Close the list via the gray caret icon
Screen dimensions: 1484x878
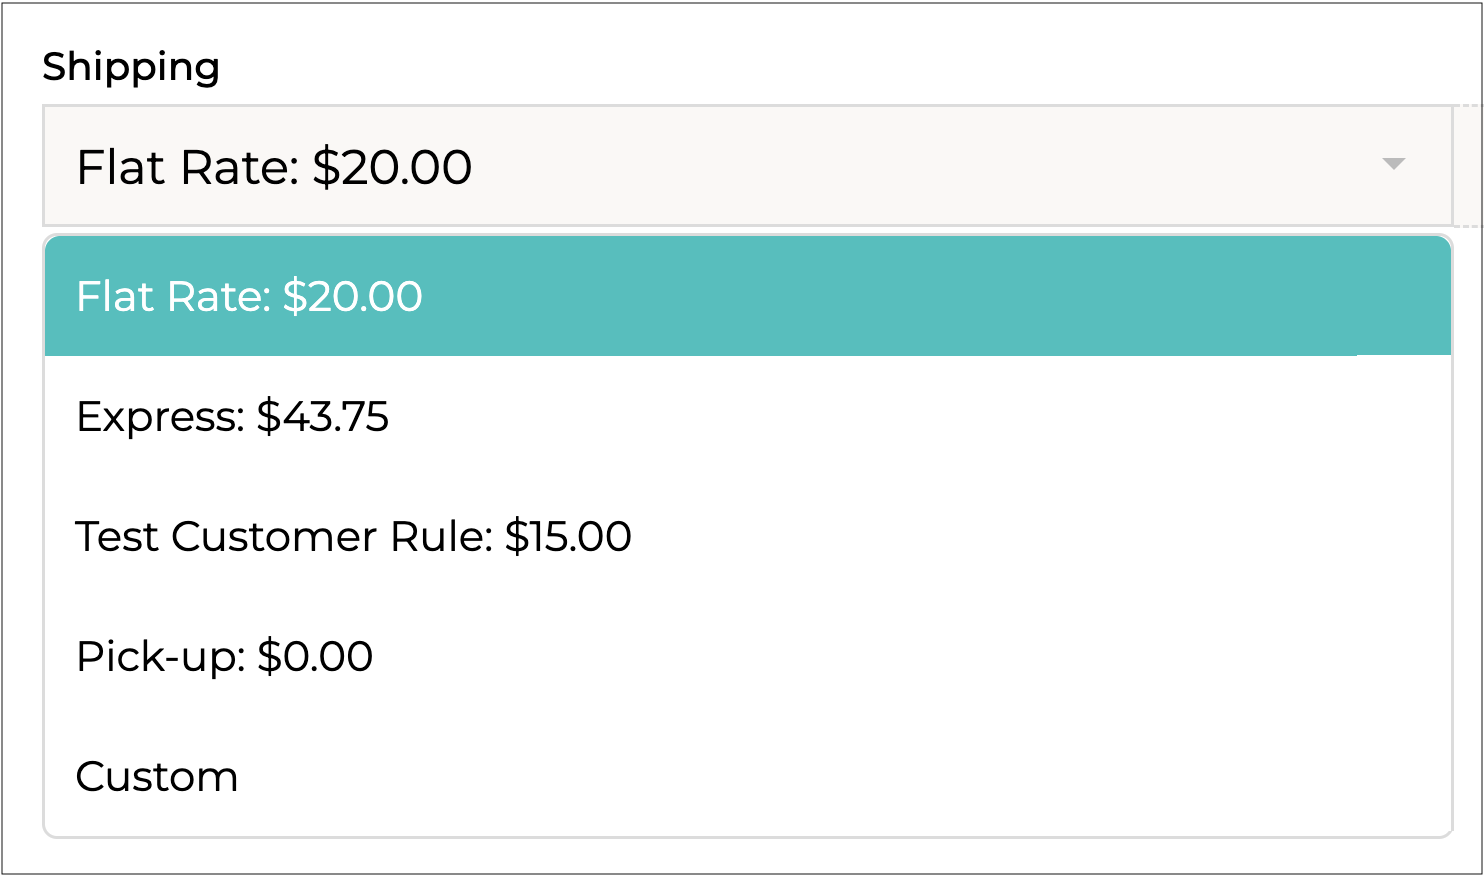tap(1393, 164)
